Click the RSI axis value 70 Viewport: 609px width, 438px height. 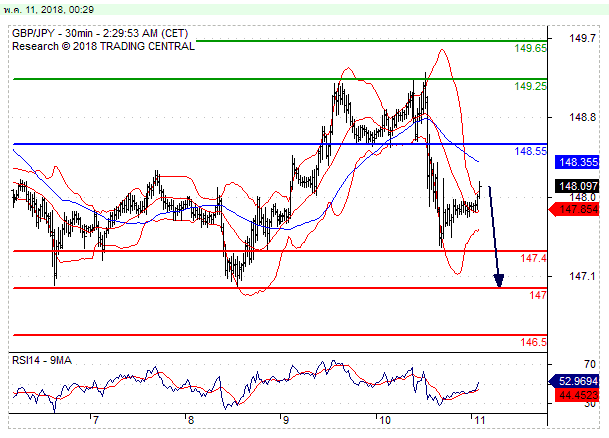coord(590,364)
